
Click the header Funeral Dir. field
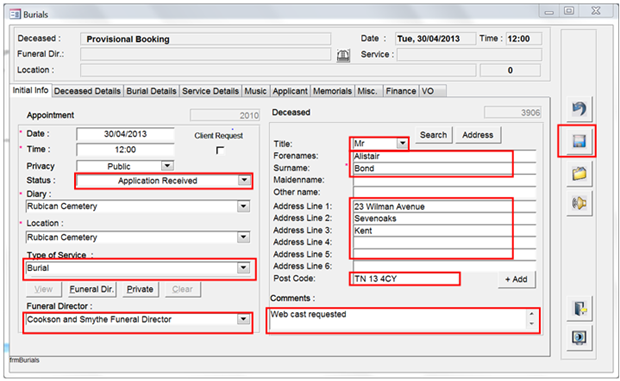(x=206, y=54)
